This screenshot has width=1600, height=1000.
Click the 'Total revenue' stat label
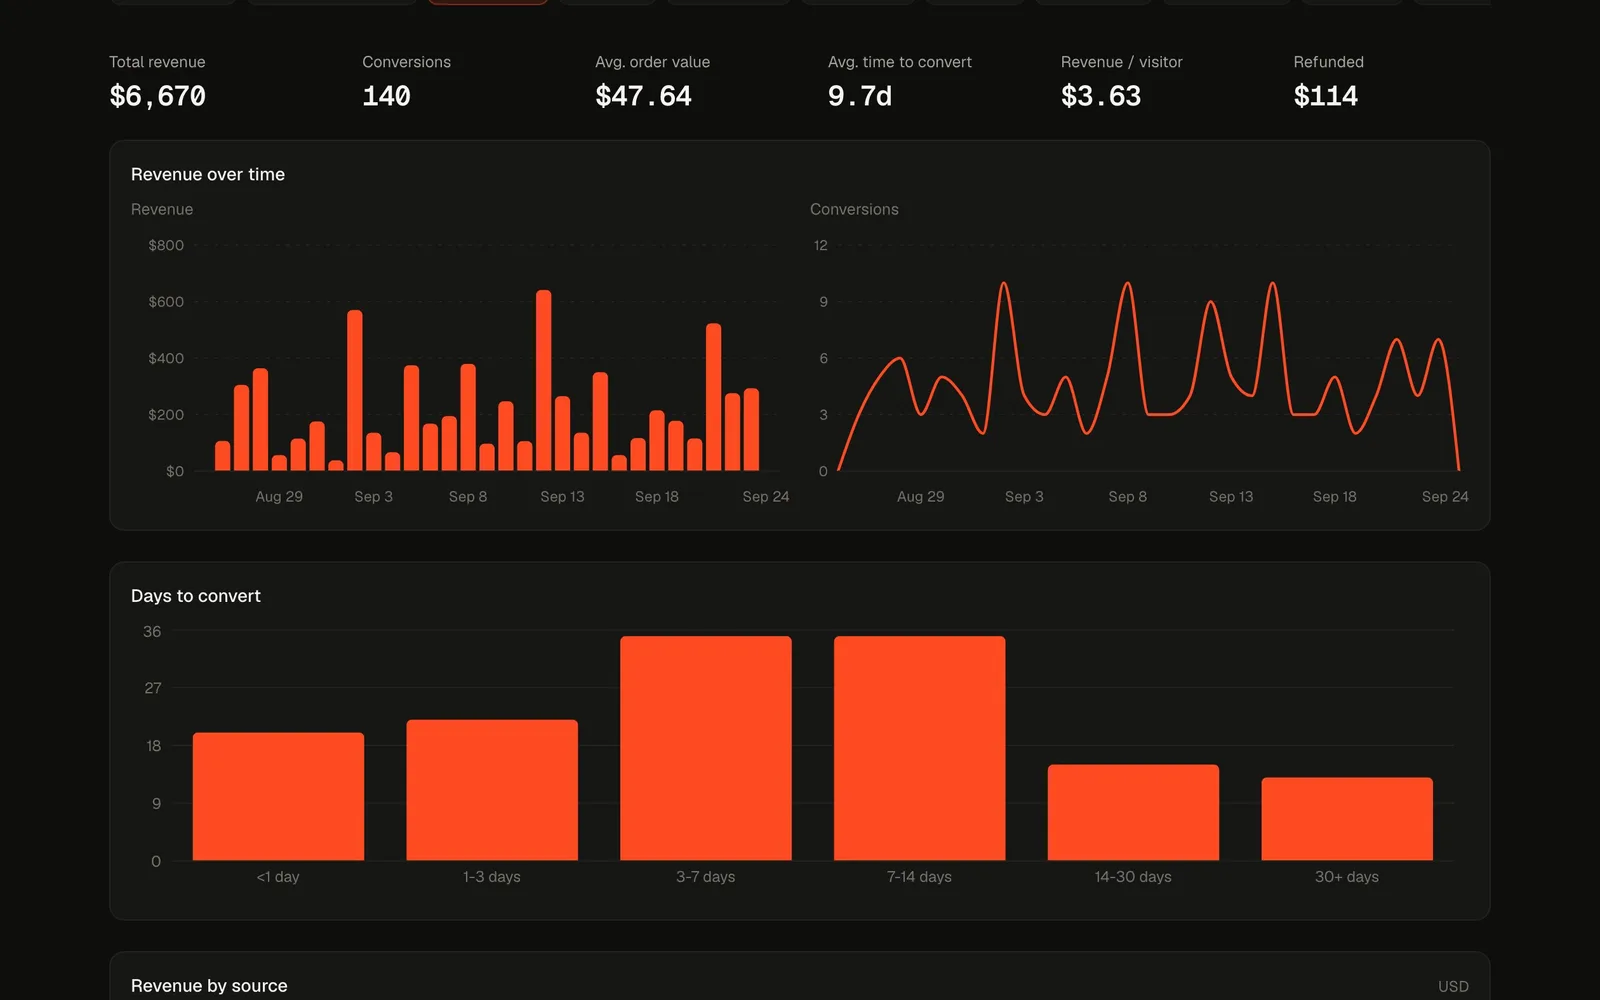point(157,62)
